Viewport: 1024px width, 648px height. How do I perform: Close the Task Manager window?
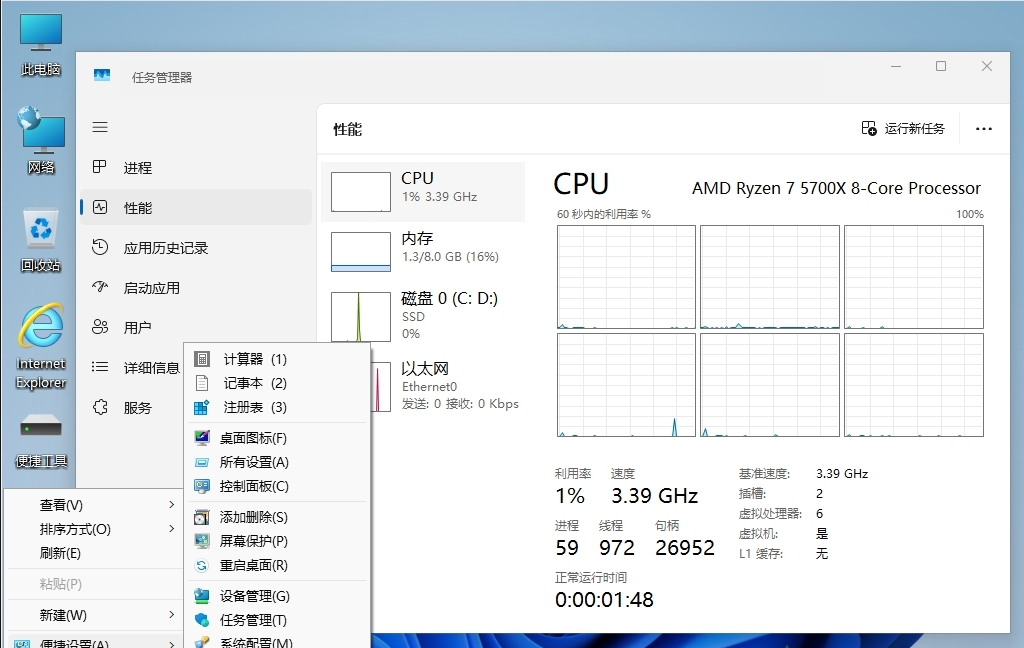coord(987,66)
